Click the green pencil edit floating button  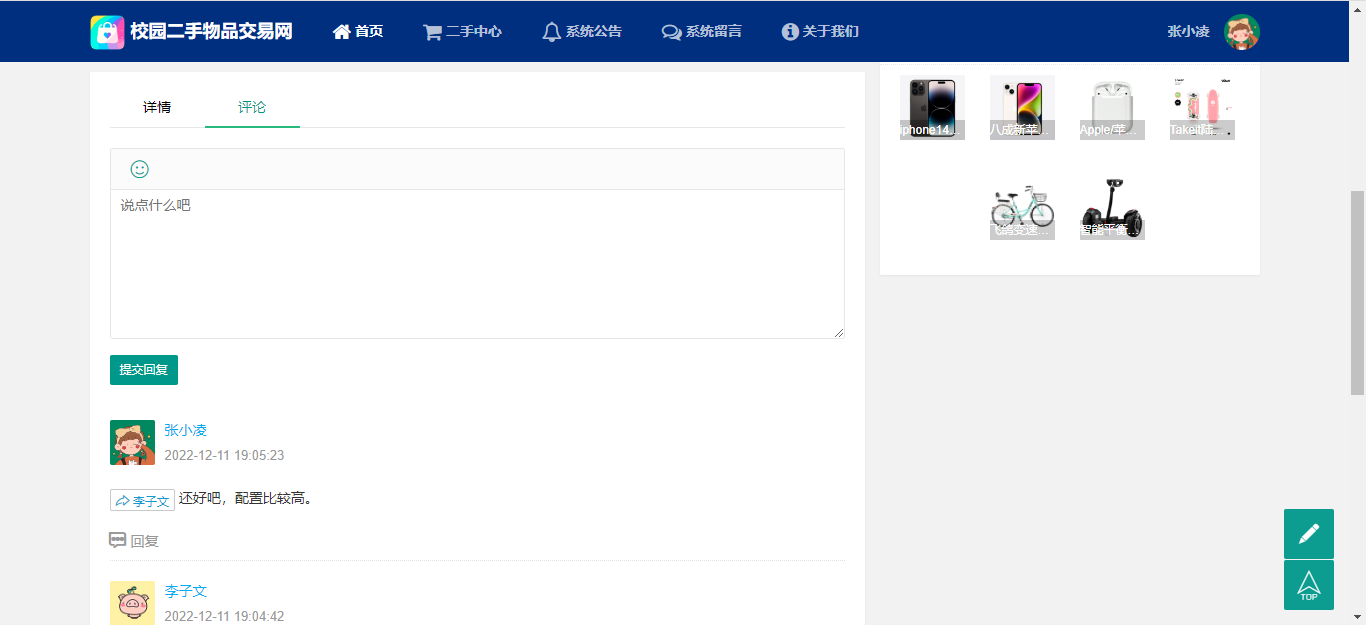1309,534
